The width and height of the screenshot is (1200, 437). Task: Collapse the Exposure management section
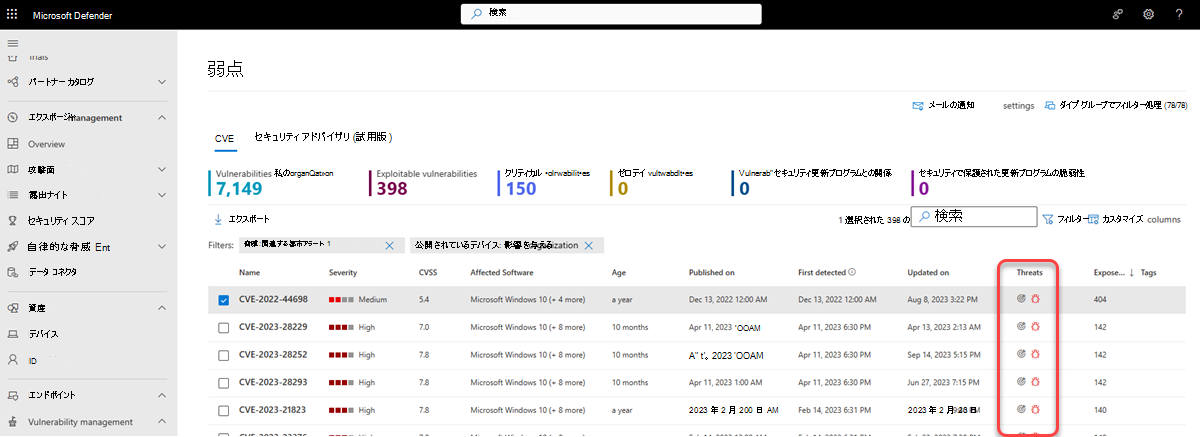[x=162, y=117]
